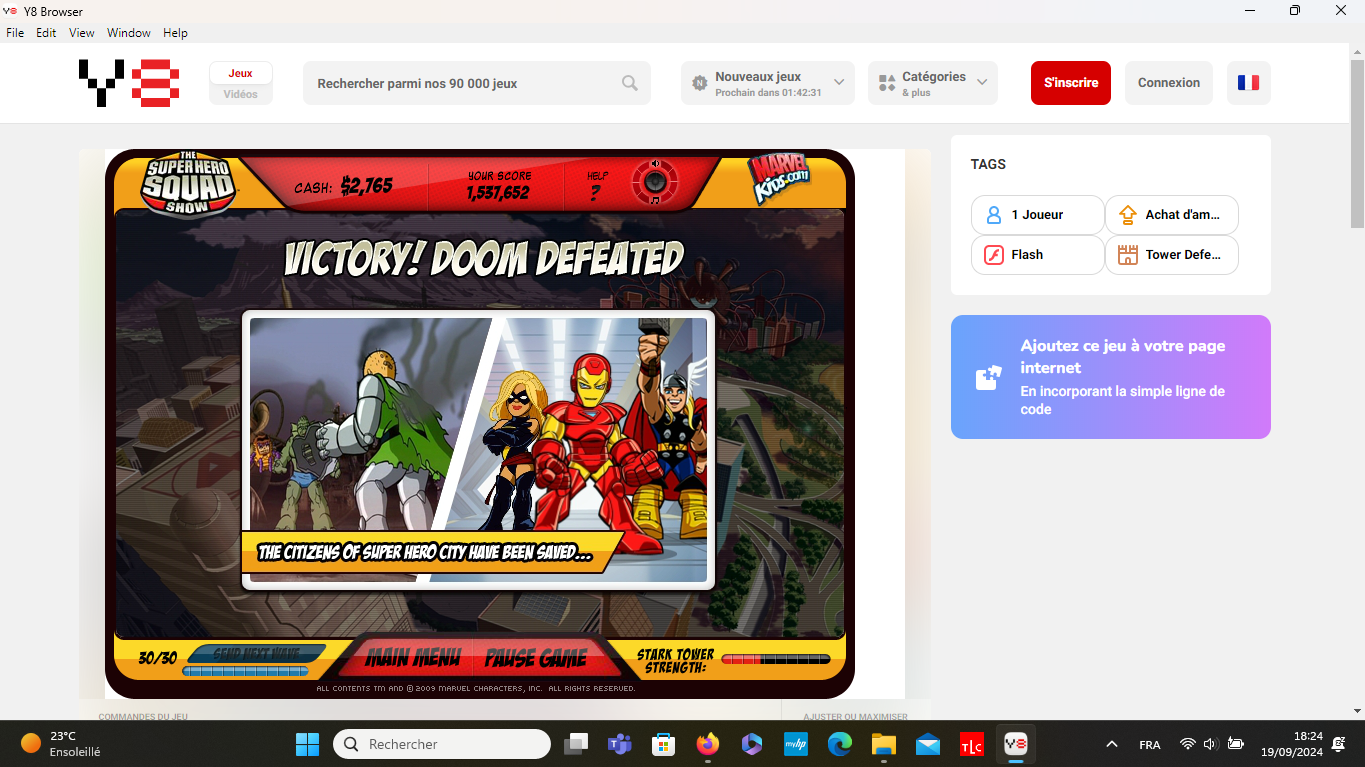The image size is (1365, 767).
Task: Click the Main Menu game button
Action: click(x=412, y=658)
